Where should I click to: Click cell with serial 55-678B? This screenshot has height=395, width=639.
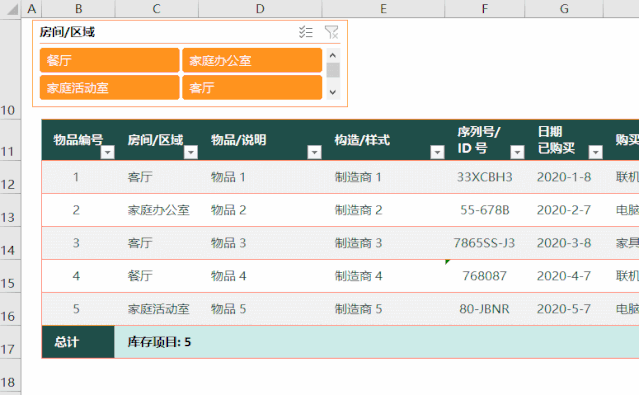(485, 210)
